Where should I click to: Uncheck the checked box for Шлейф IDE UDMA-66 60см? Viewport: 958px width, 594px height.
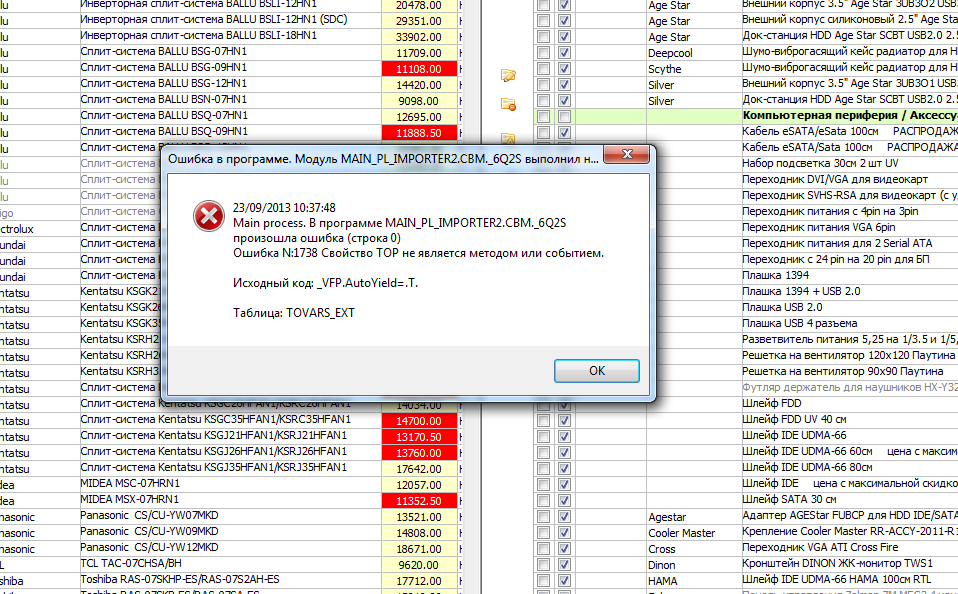click(565, 452)
